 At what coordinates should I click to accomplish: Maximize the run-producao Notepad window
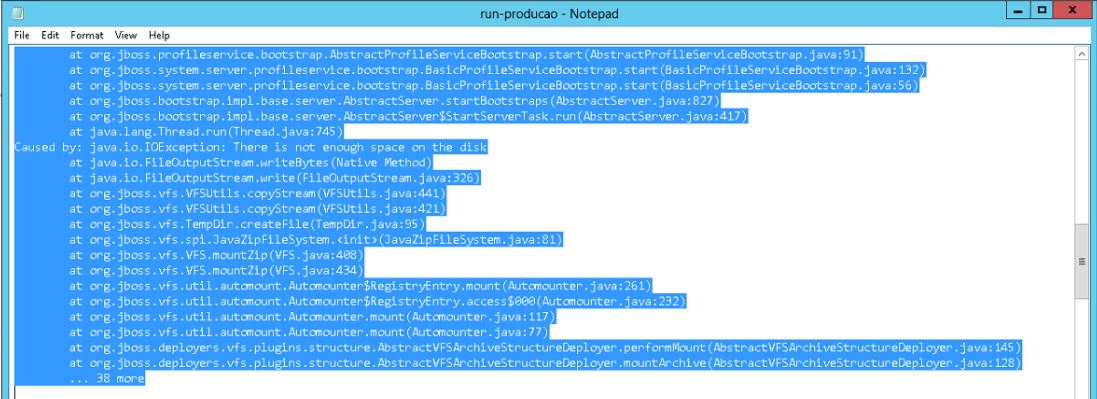[1042, 11]
